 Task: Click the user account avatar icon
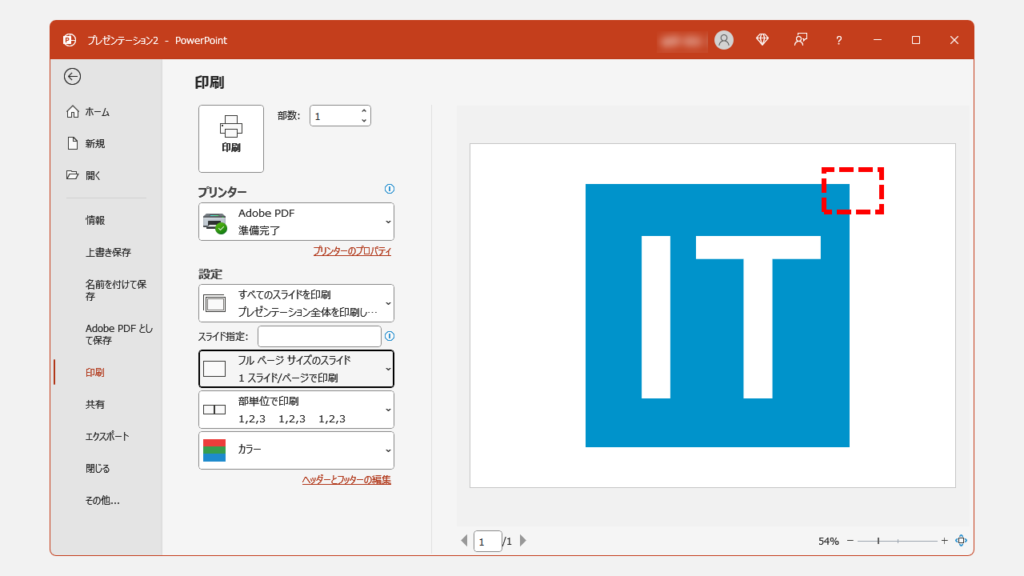point(724,40)
